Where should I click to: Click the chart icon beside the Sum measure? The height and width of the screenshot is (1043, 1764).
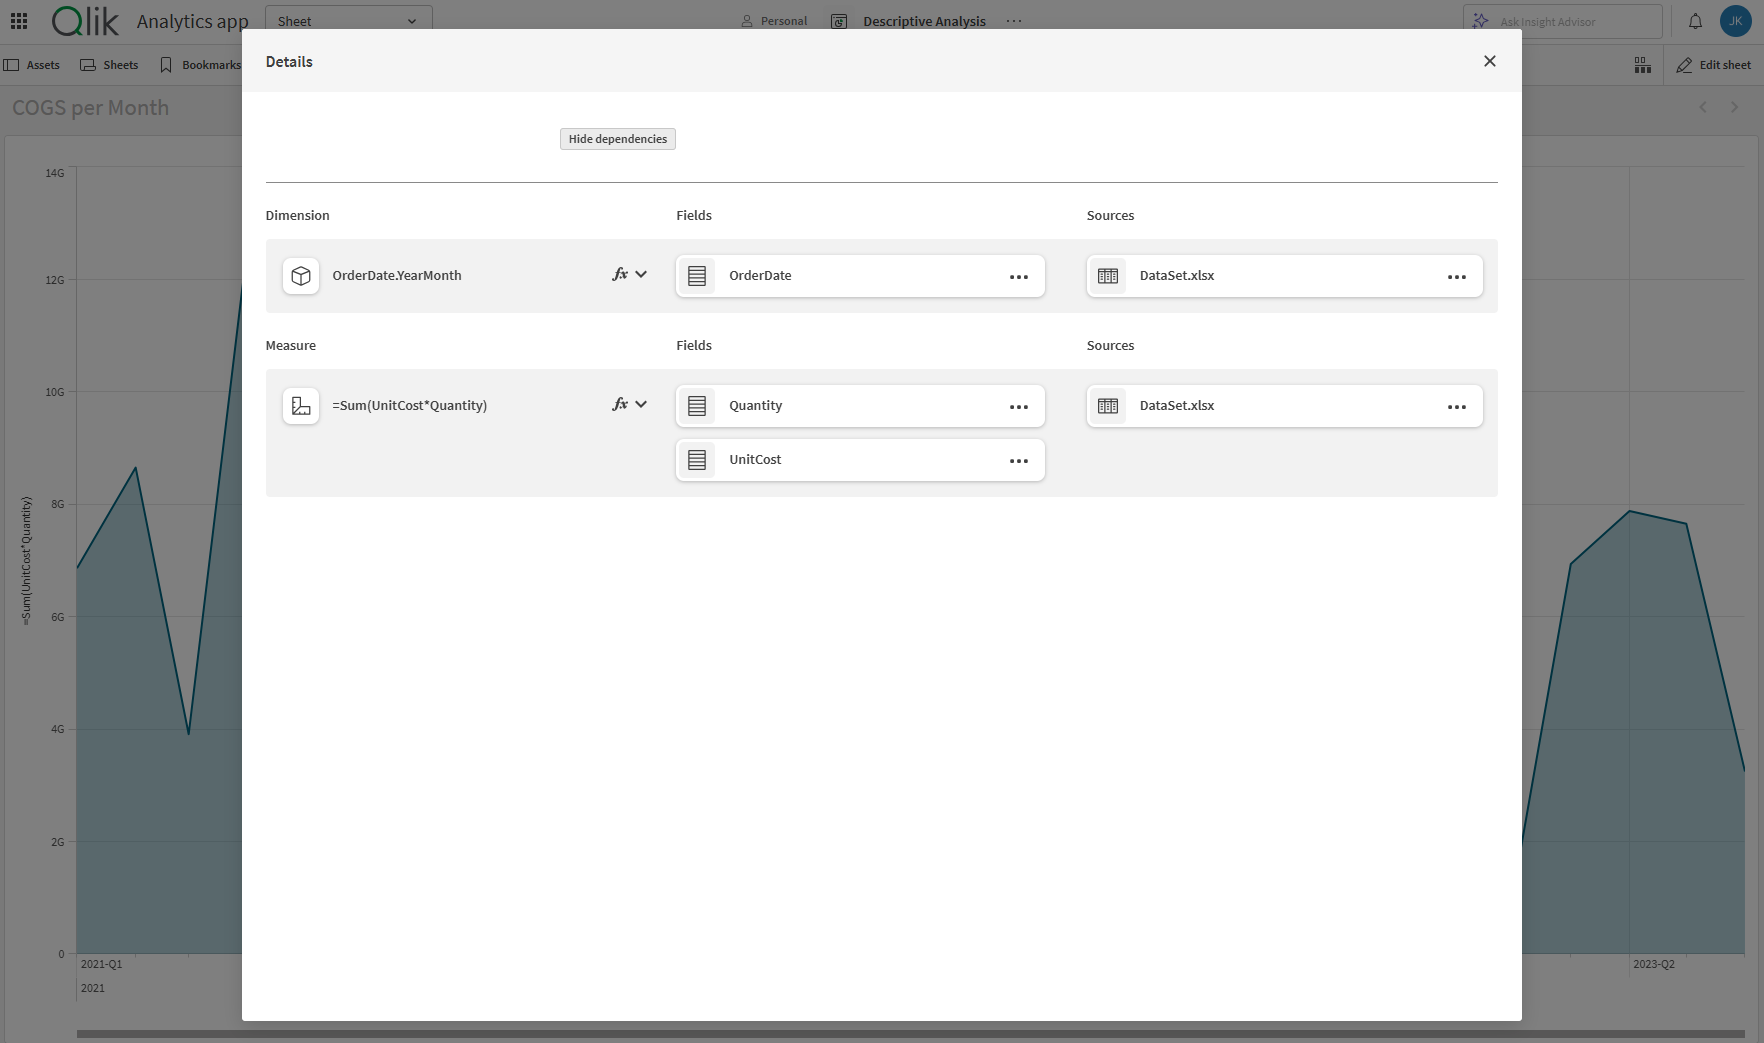(300, 406)
